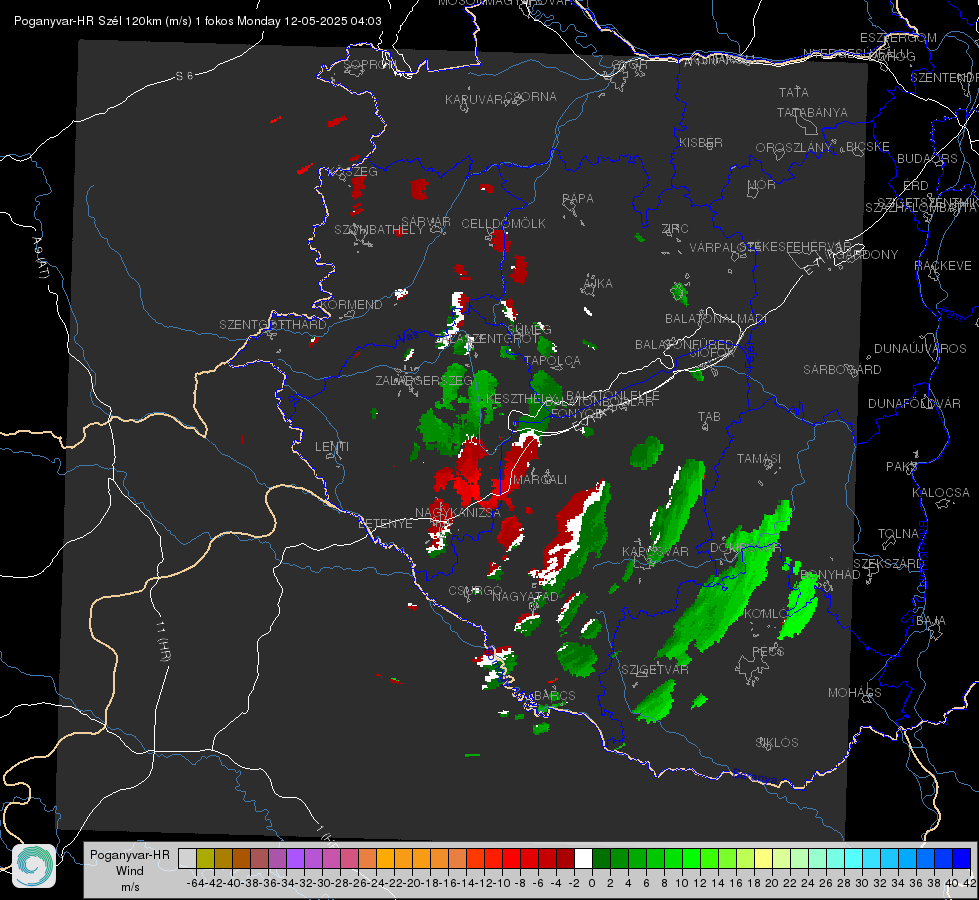Click the TATABANYA city label
The width and height of the screenshot is (979, 900).
(812, 112)
